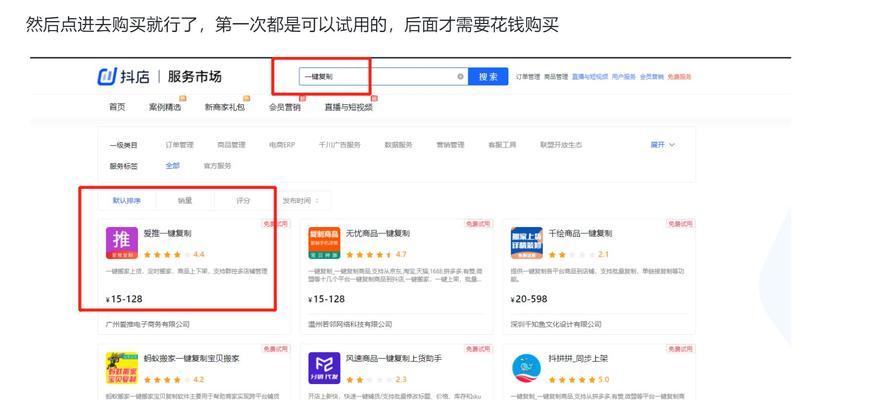
Task: Go to the 首页 tab
Action: pyautogui.click(x=117, y=107)
